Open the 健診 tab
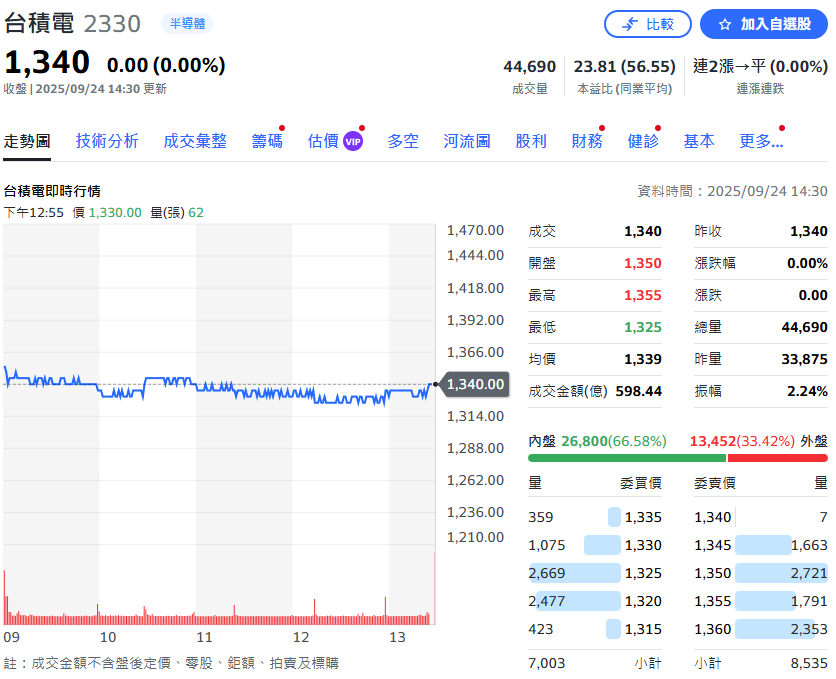Viewport: 836px width, 679px height. click(643, 141)
